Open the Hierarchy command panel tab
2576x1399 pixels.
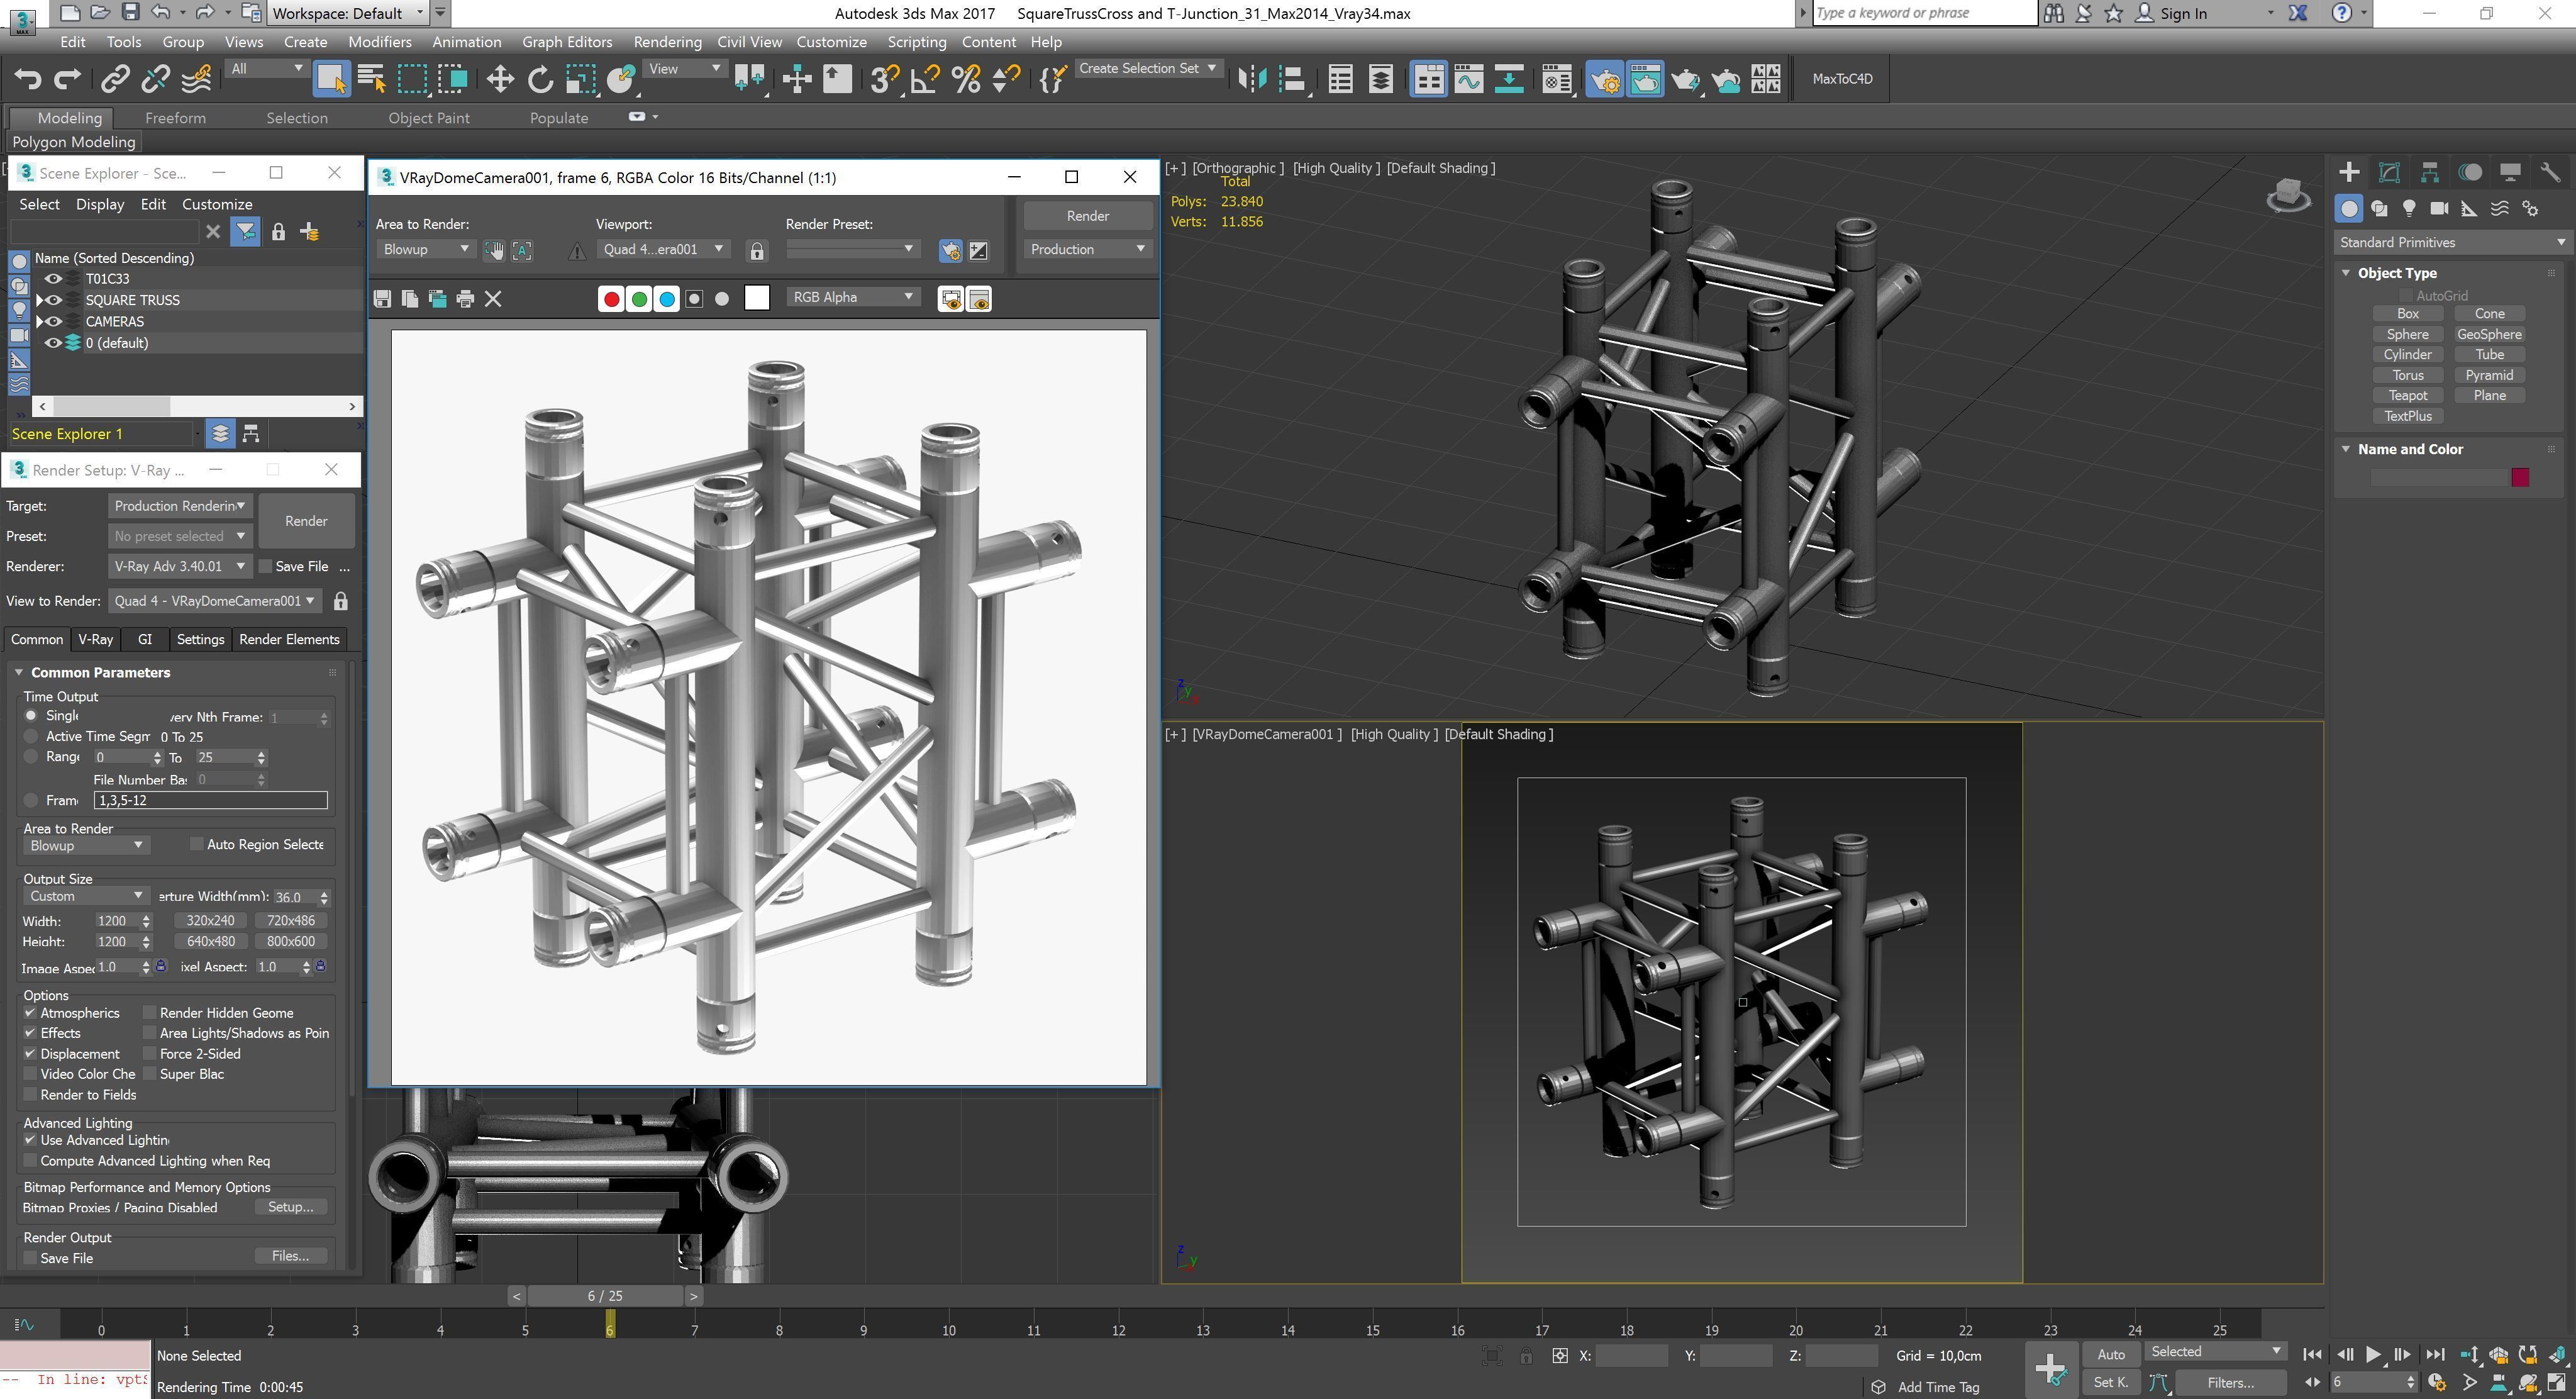coord(2429,172)
